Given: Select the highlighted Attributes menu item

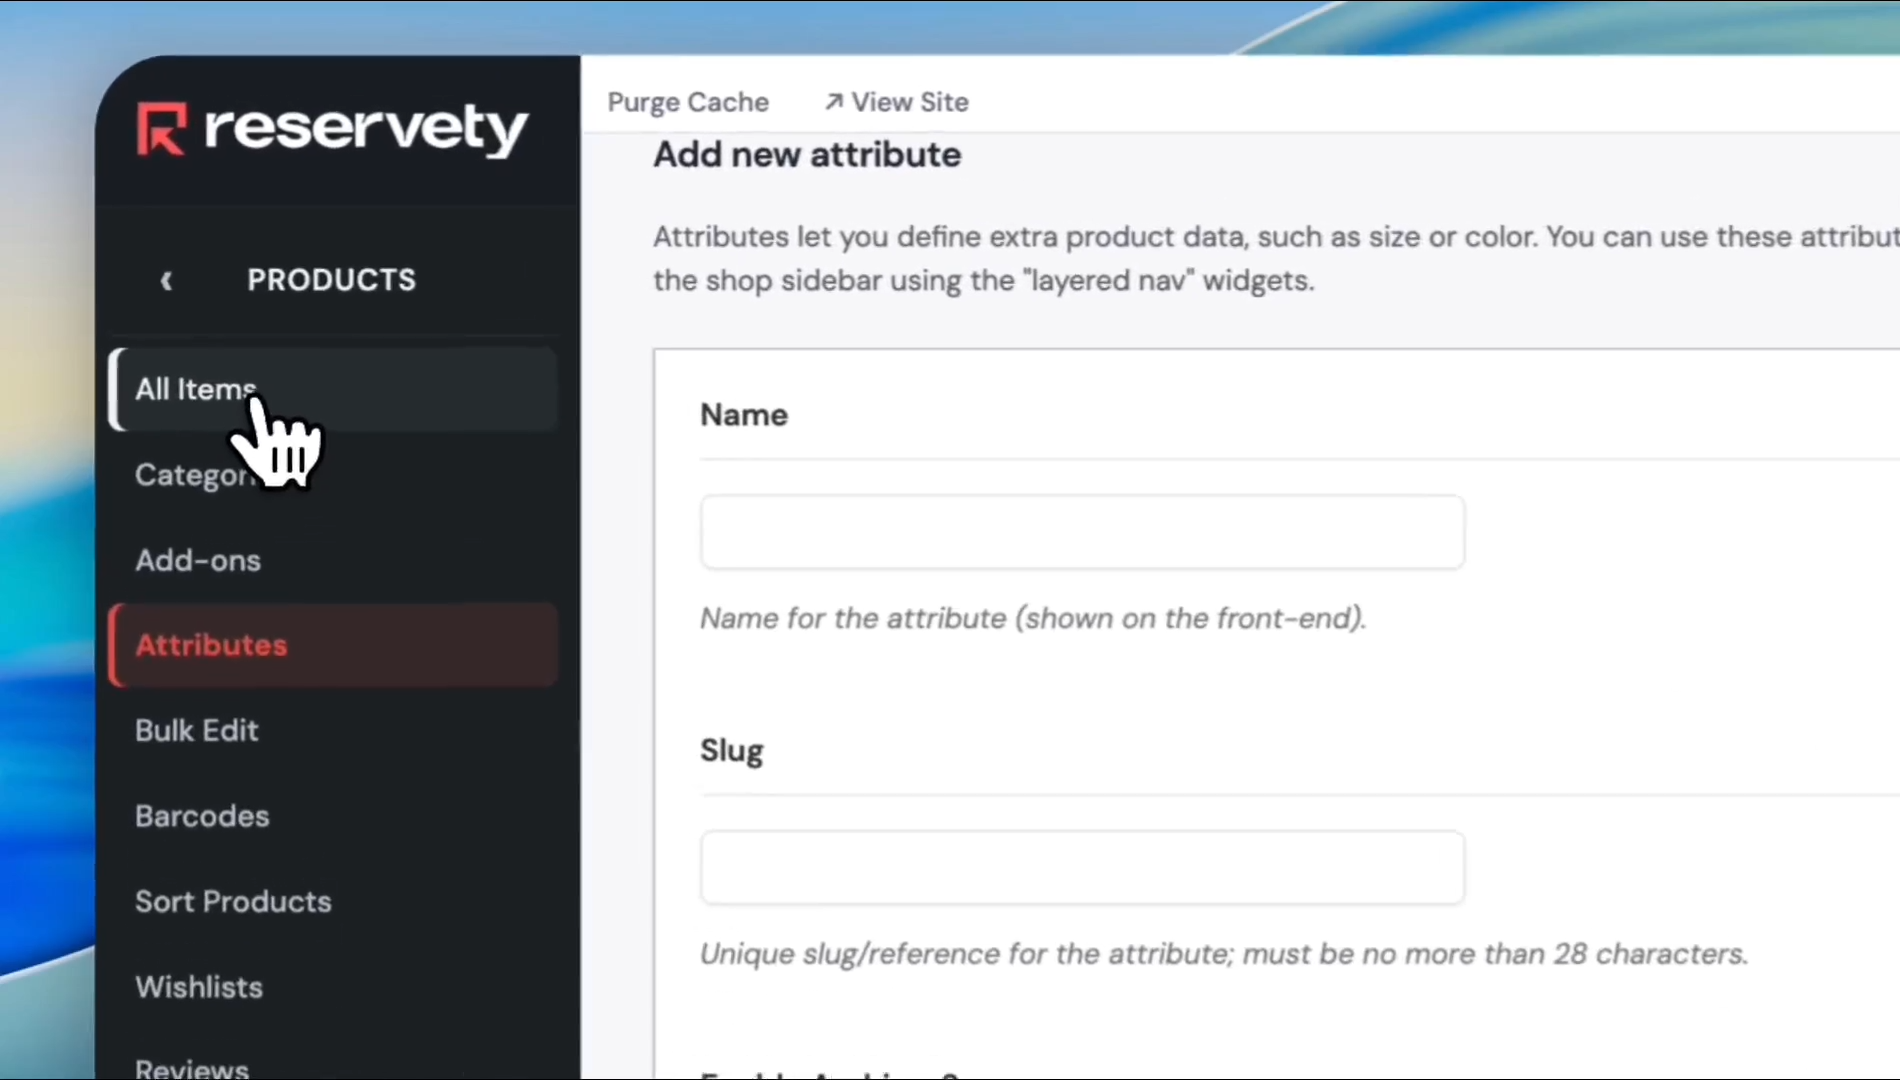Looking at the screenshot, I should [x=211, y=645].
